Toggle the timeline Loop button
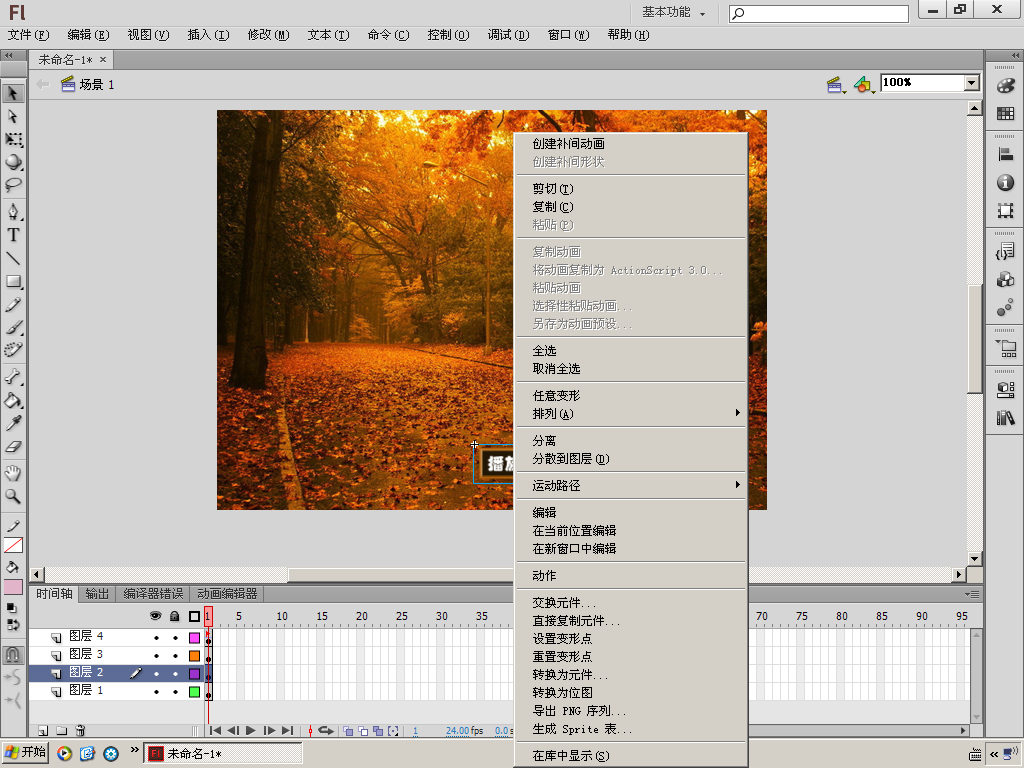The width and height of the screenshot is (1024, 768). pos(326,731)
